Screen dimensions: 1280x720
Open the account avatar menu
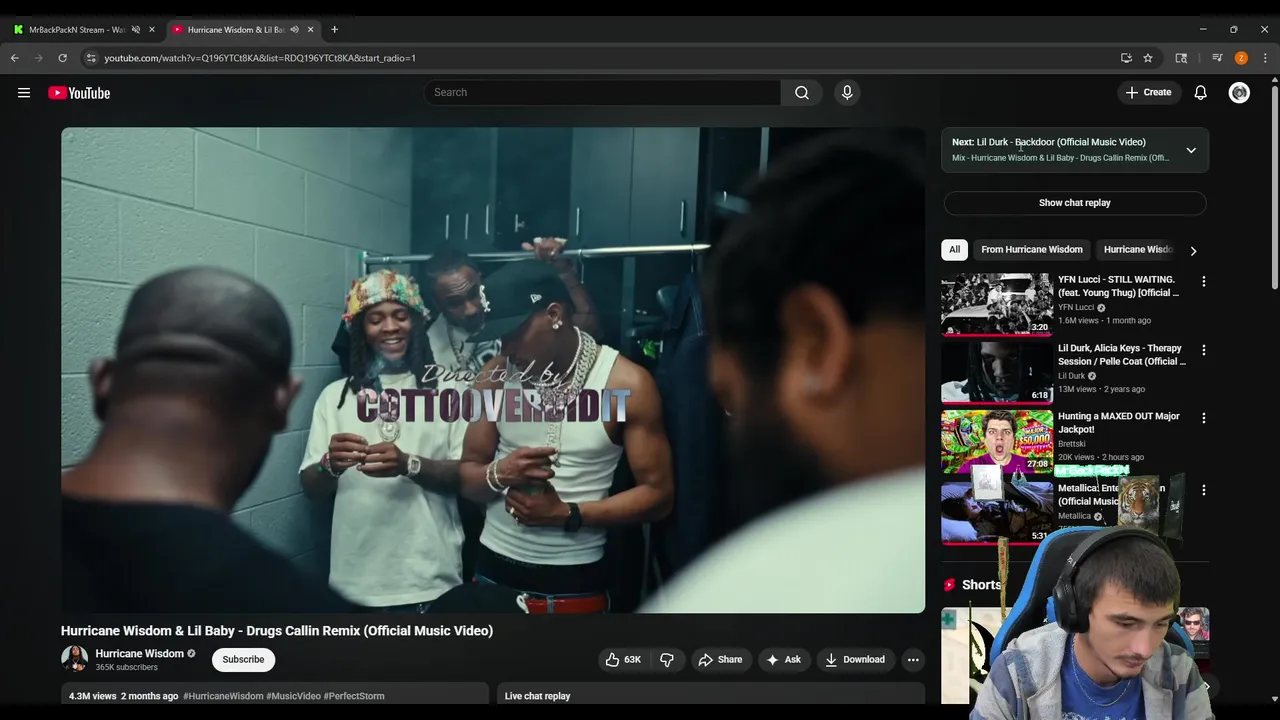point(1240,93)
